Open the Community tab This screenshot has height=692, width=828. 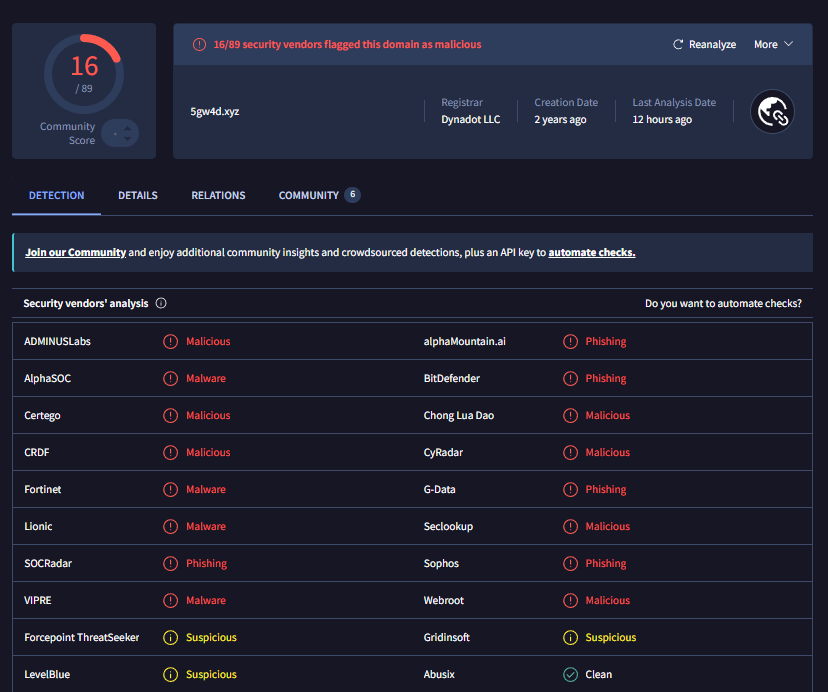[x=319, y=195]
